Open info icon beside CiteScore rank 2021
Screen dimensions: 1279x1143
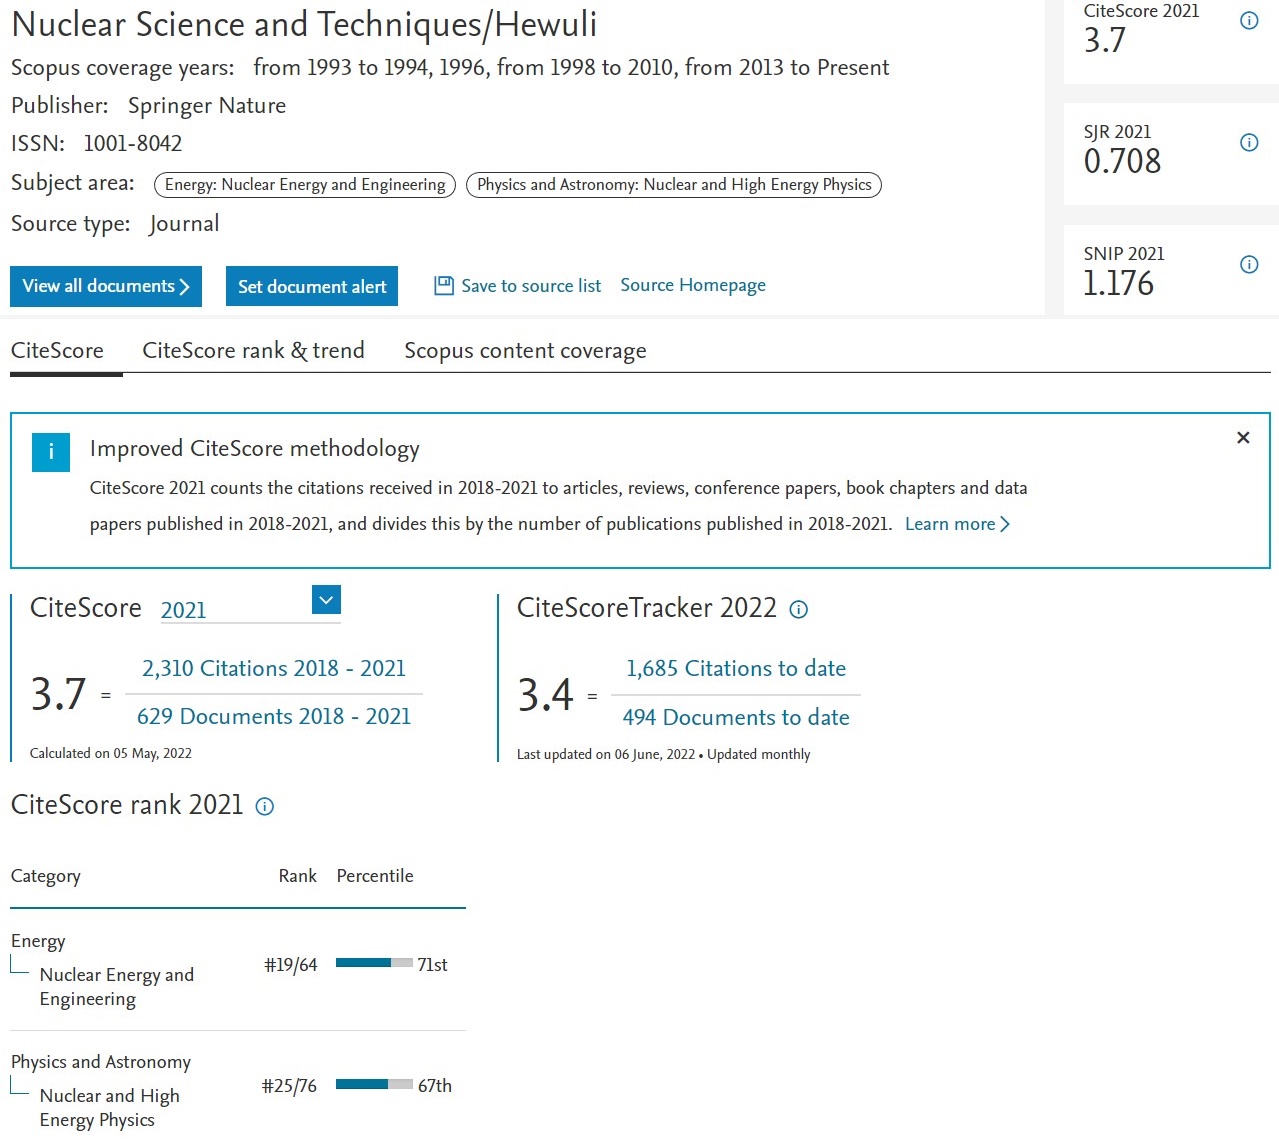[265, 807]
